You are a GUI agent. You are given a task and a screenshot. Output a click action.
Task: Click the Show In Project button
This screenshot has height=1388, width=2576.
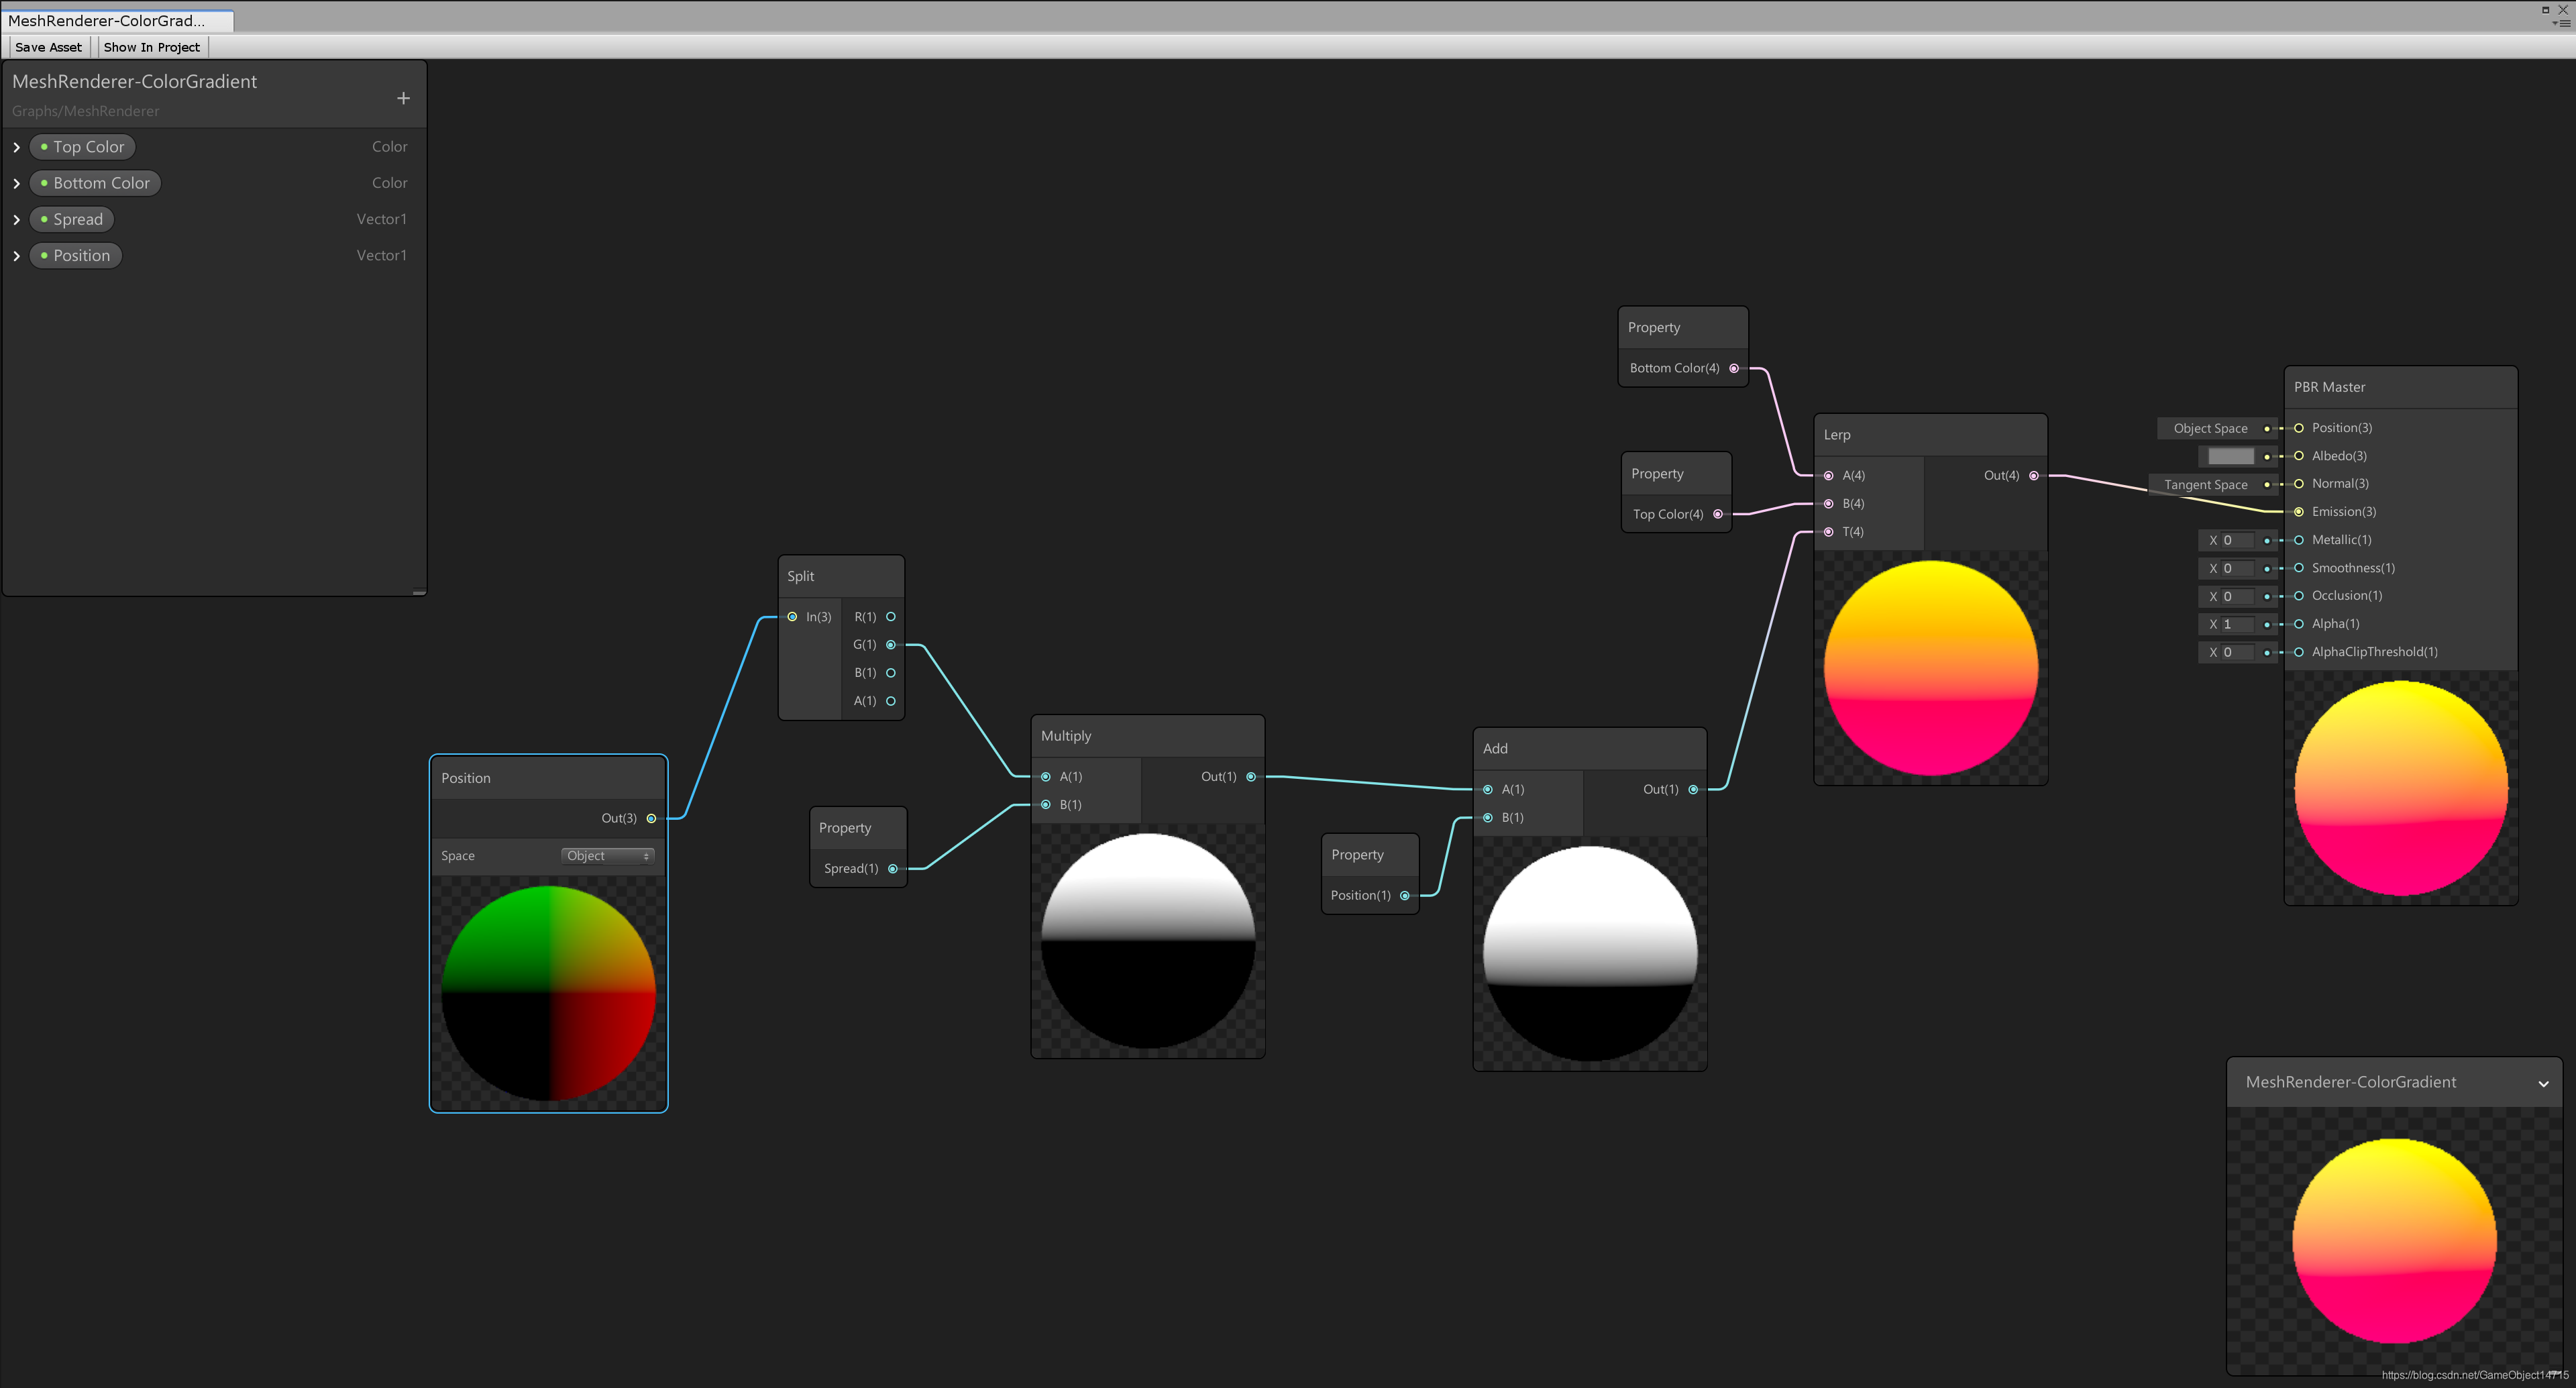[x=151, y=47]
